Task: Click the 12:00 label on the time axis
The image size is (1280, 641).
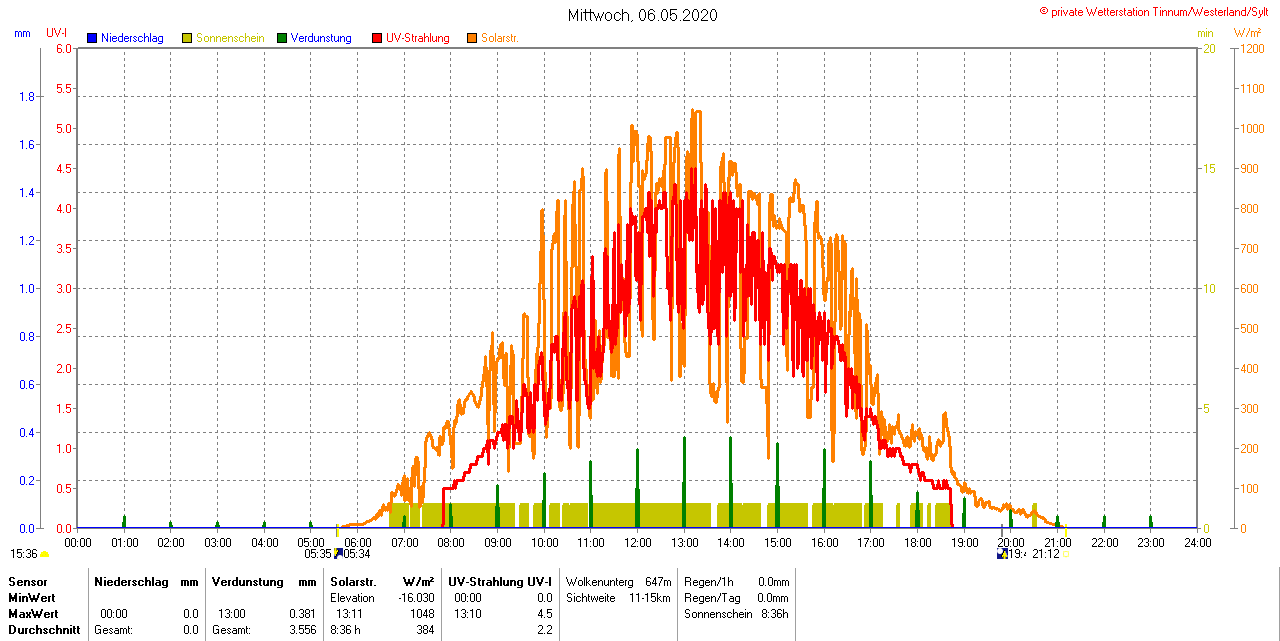Action: coord(637,542)
